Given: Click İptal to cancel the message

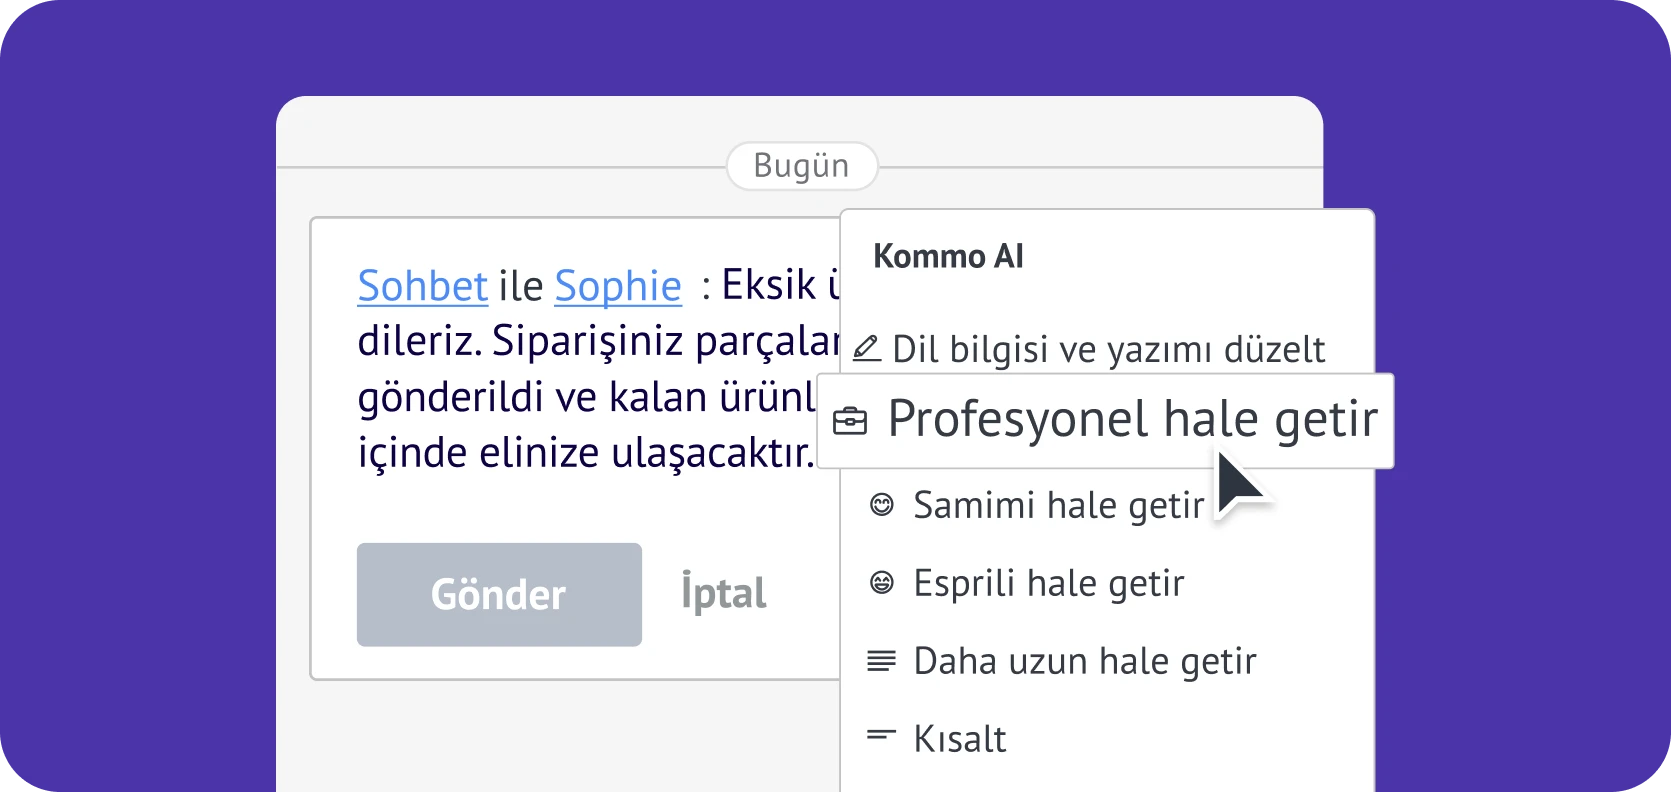Looking at the screenshot, I should (x=723, y=594).
